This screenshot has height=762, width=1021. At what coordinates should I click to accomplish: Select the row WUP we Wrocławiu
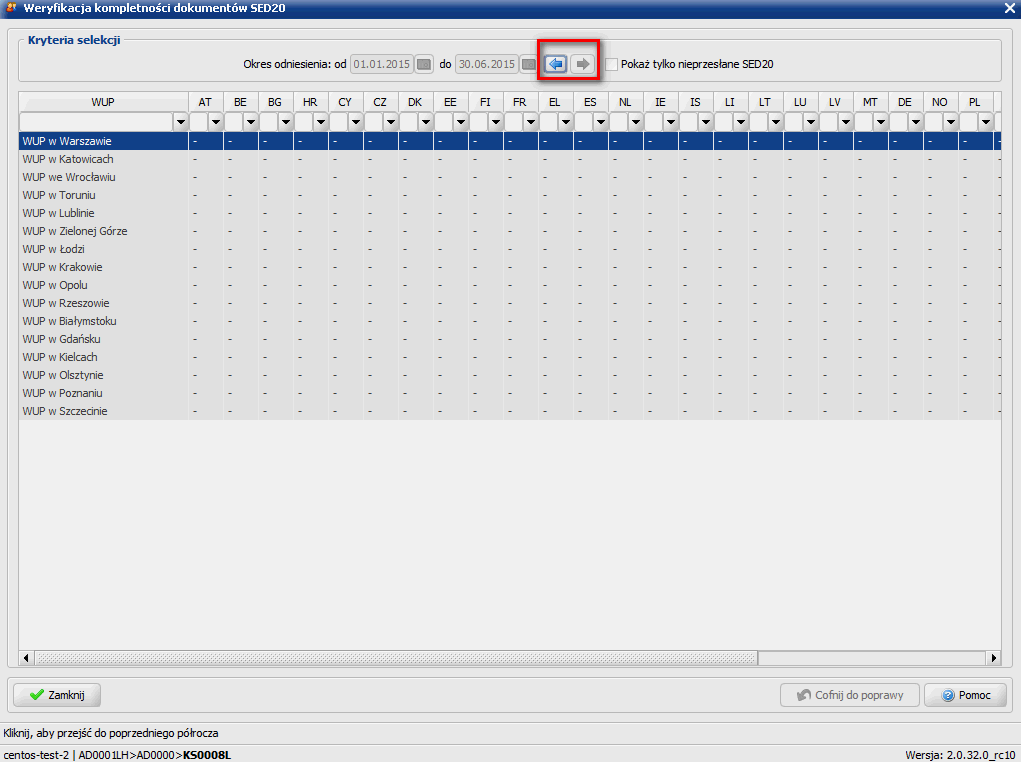510,177
